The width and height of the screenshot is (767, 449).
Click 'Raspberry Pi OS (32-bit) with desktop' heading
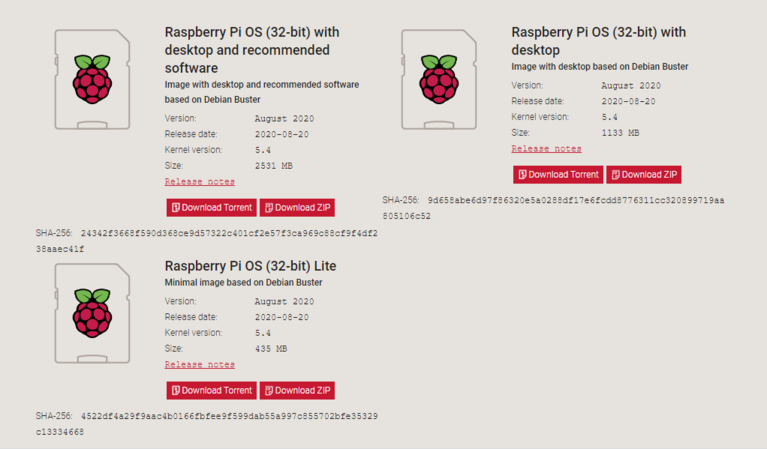[x=598, y=41]
